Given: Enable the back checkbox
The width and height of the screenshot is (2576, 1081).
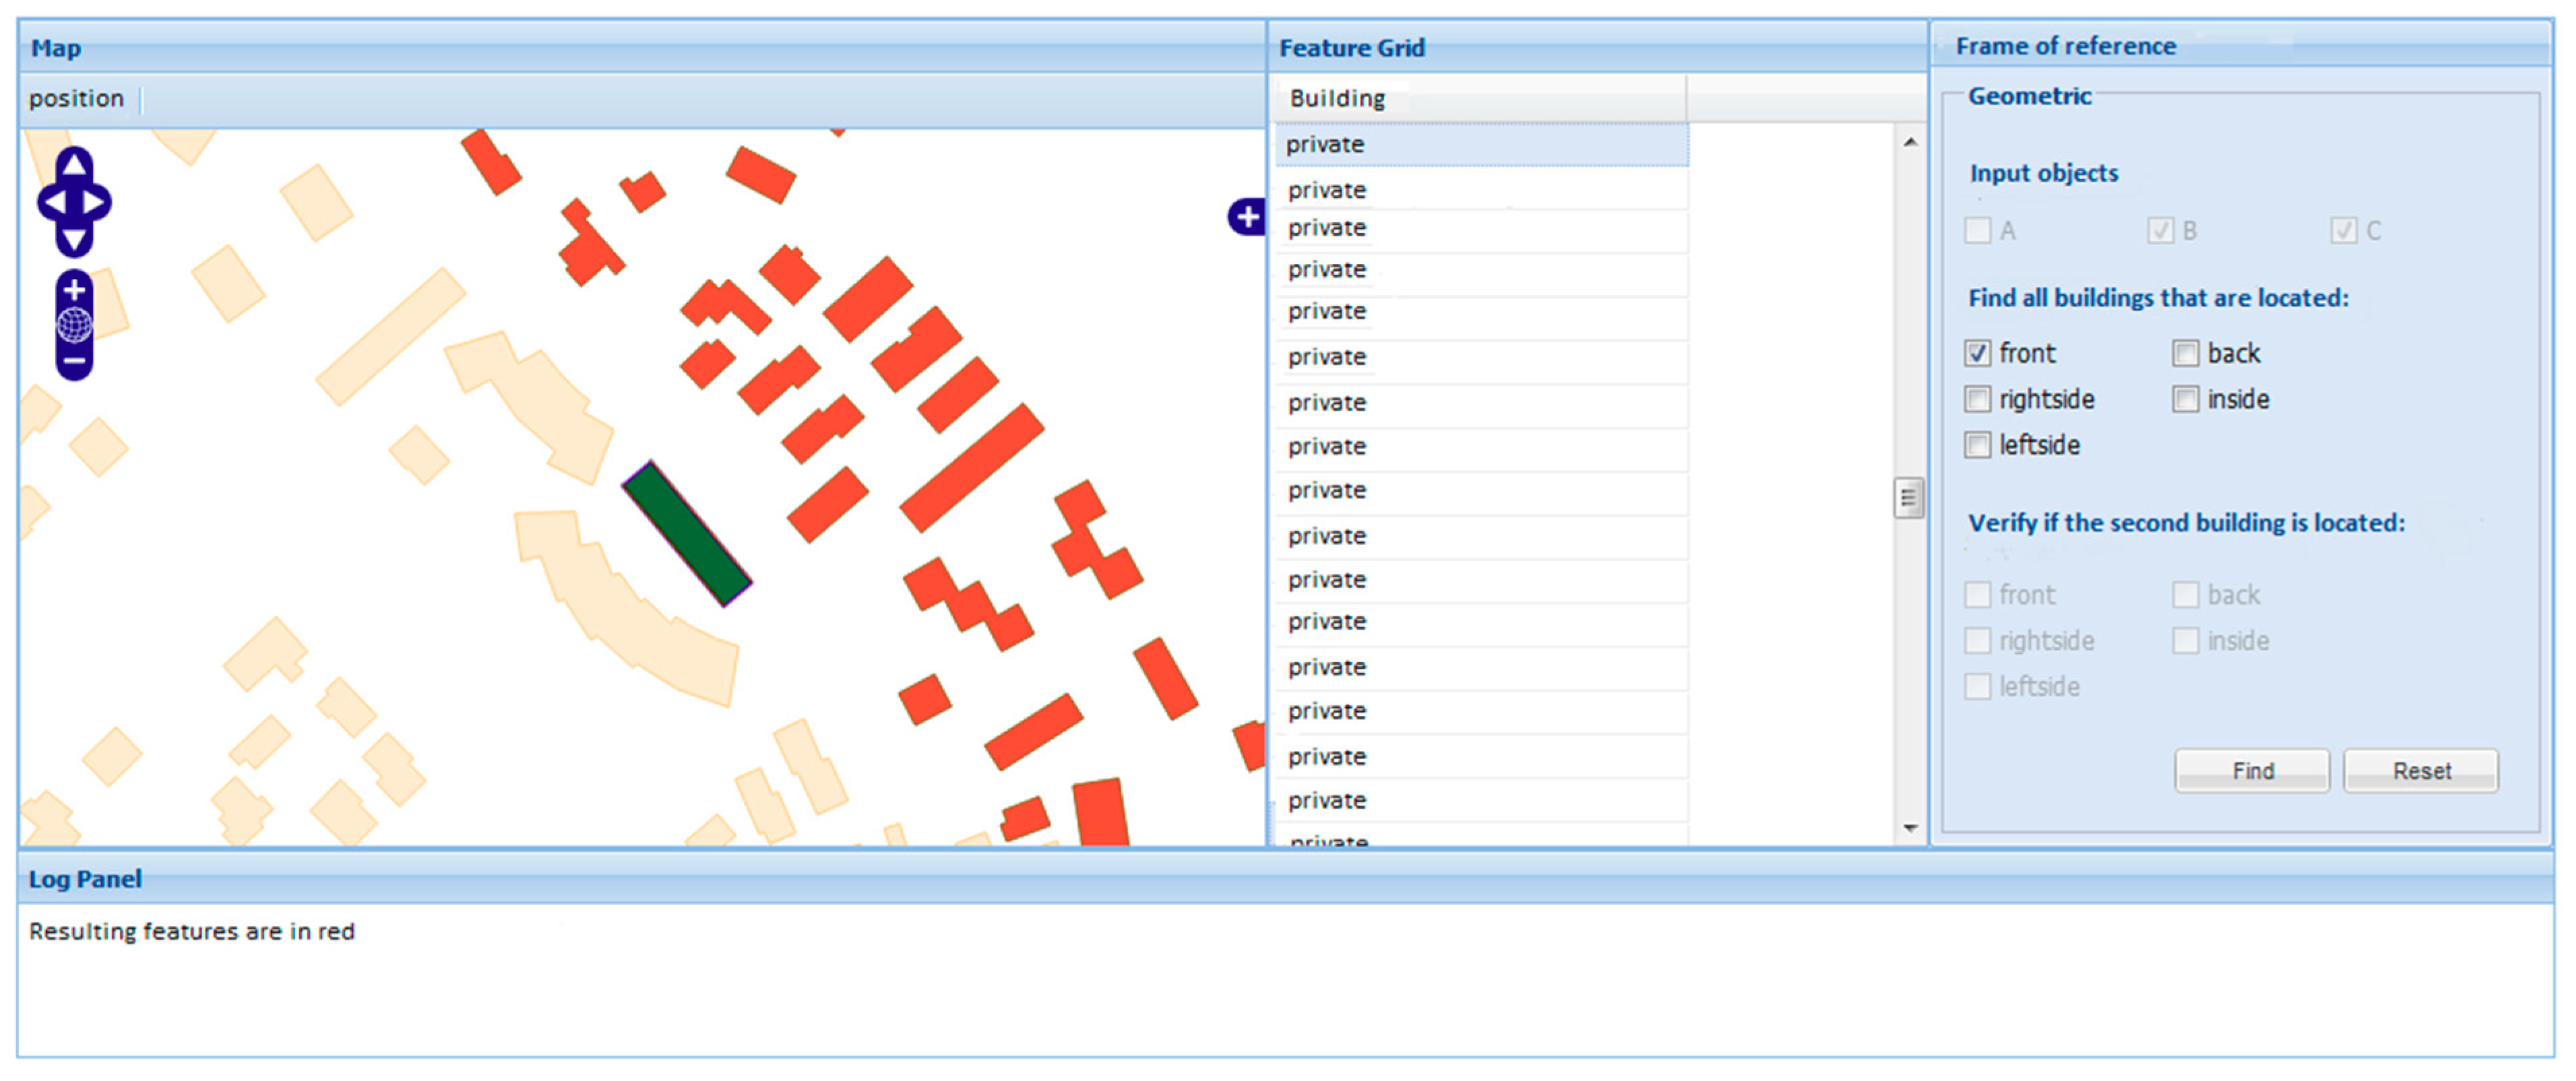Looking at the screenshot, I should [2185, 353].
